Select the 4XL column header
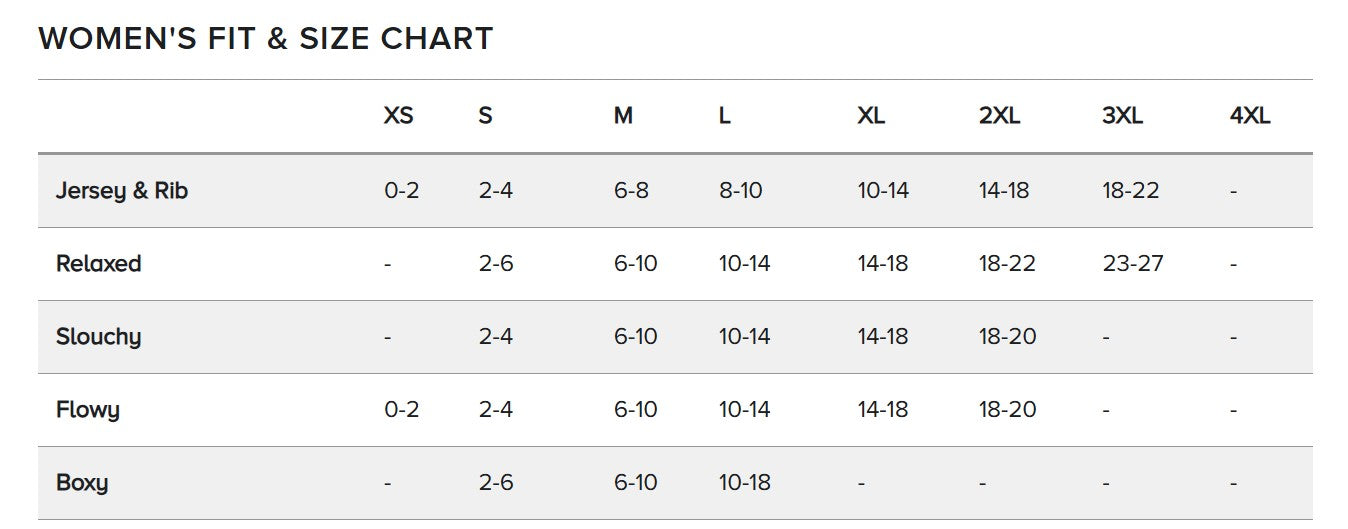The width and height of the screenshot is (1348, 529). coord(1249,116)
